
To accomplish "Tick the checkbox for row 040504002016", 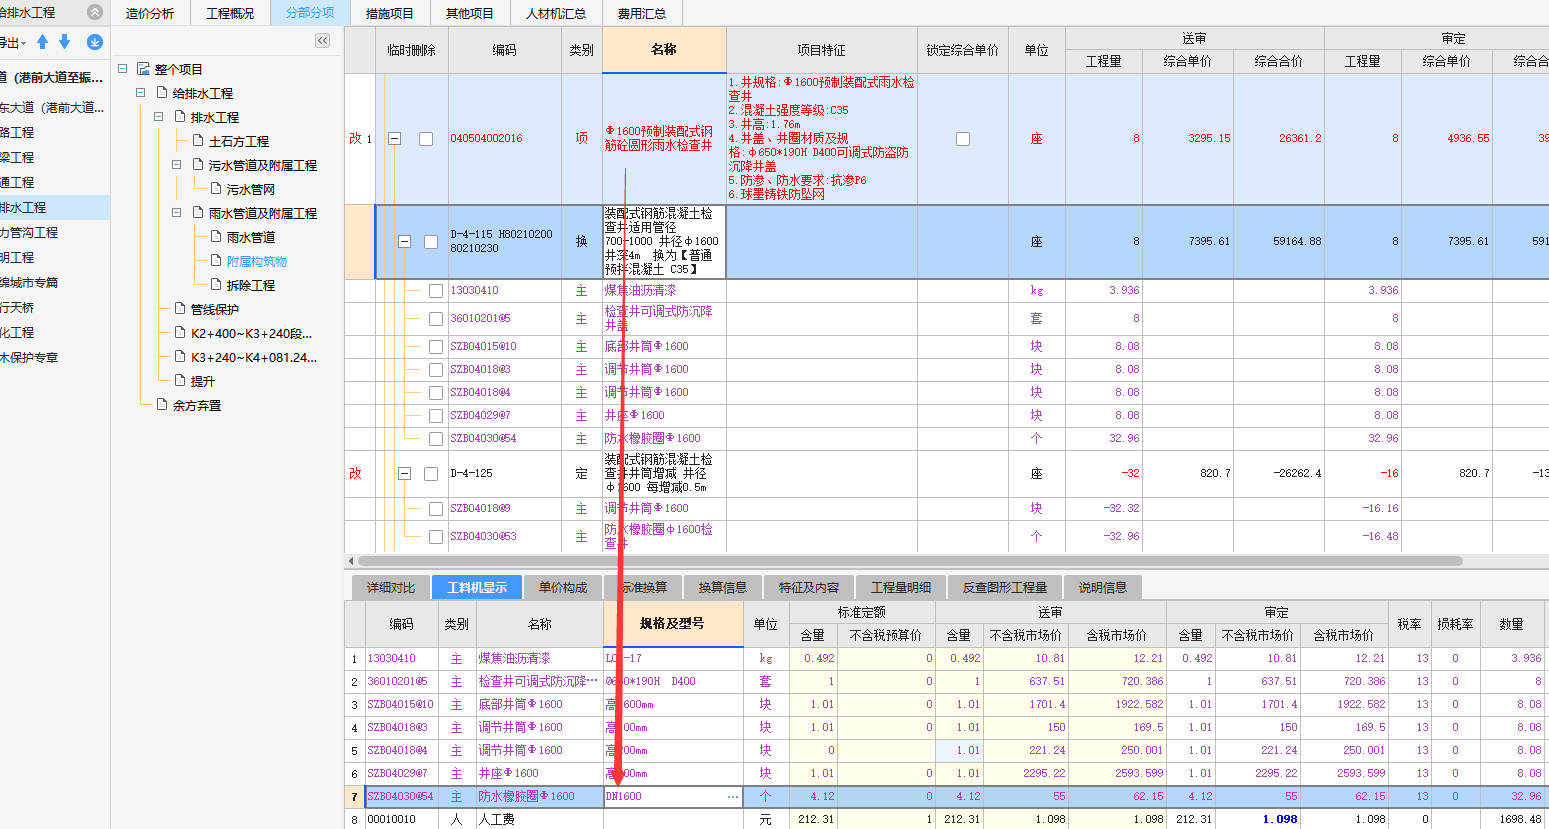I will (x=426, y=139).
